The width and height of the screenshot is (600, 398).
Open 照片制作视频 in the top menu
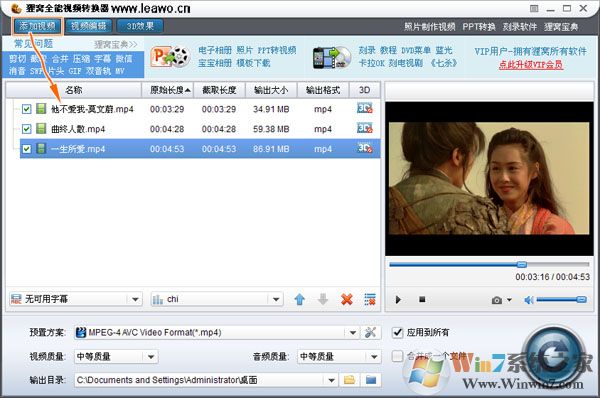(430, 27)
